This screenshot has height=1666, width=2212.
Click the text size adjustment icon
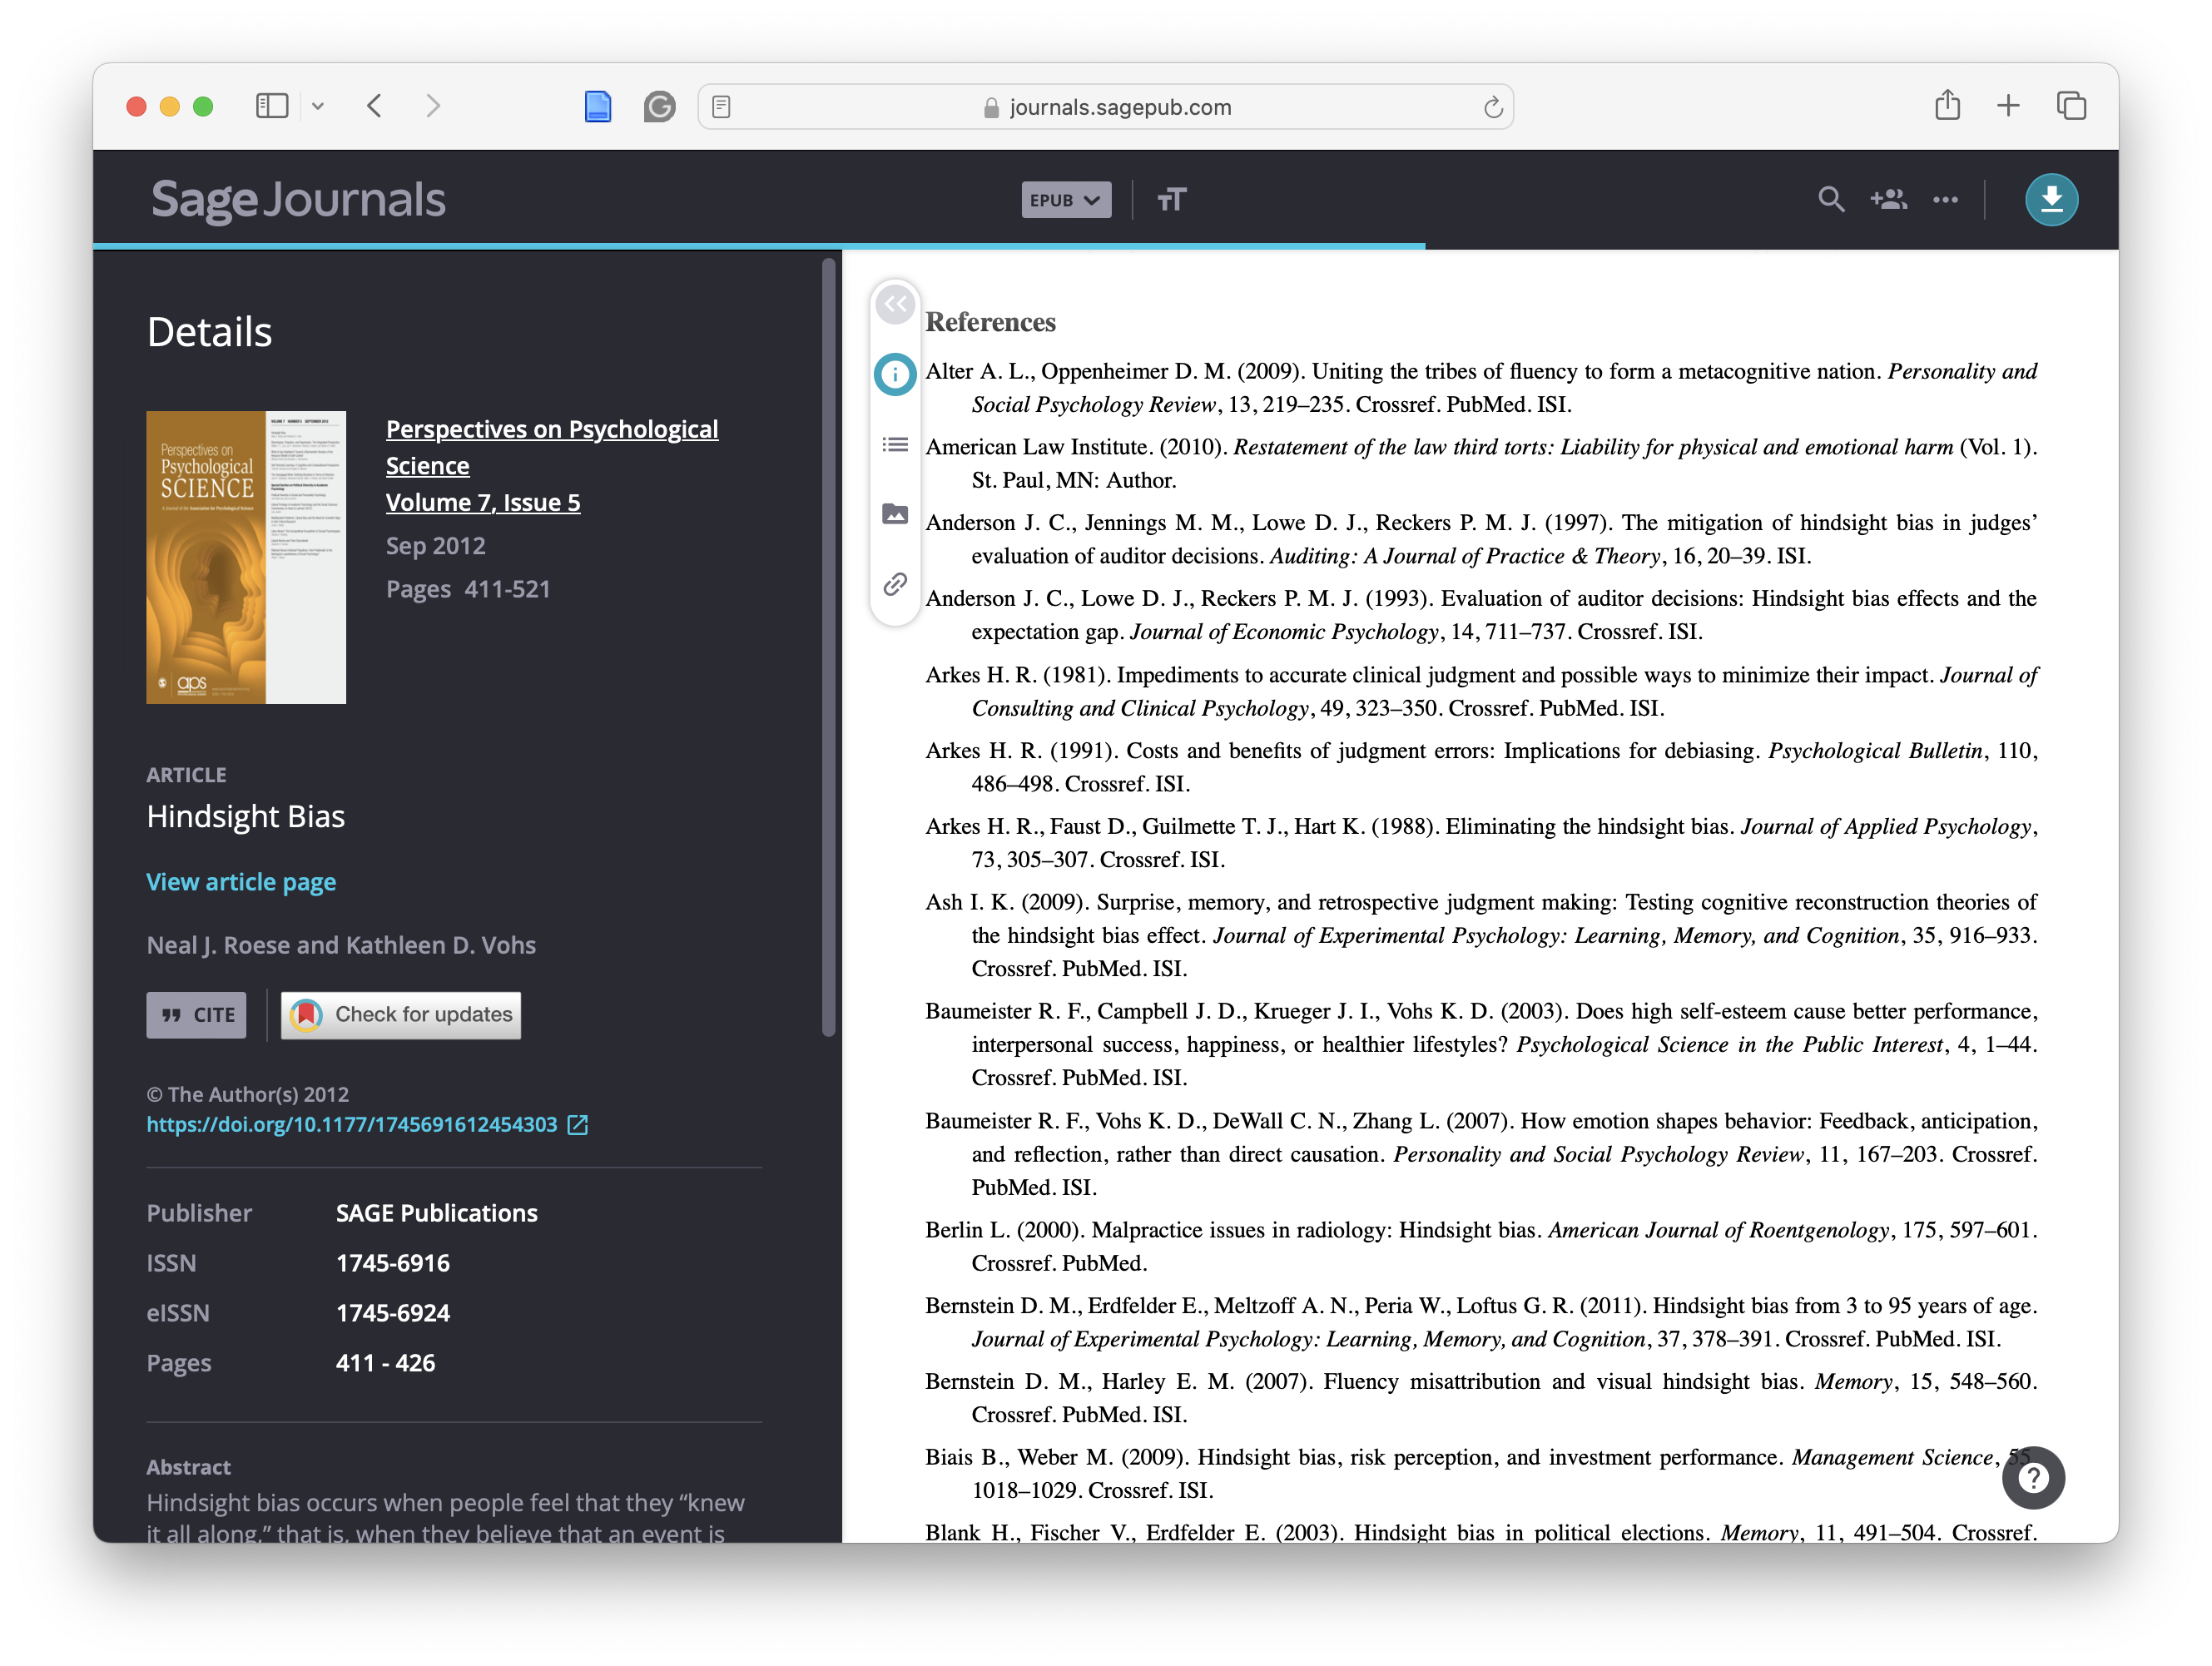1171,200
